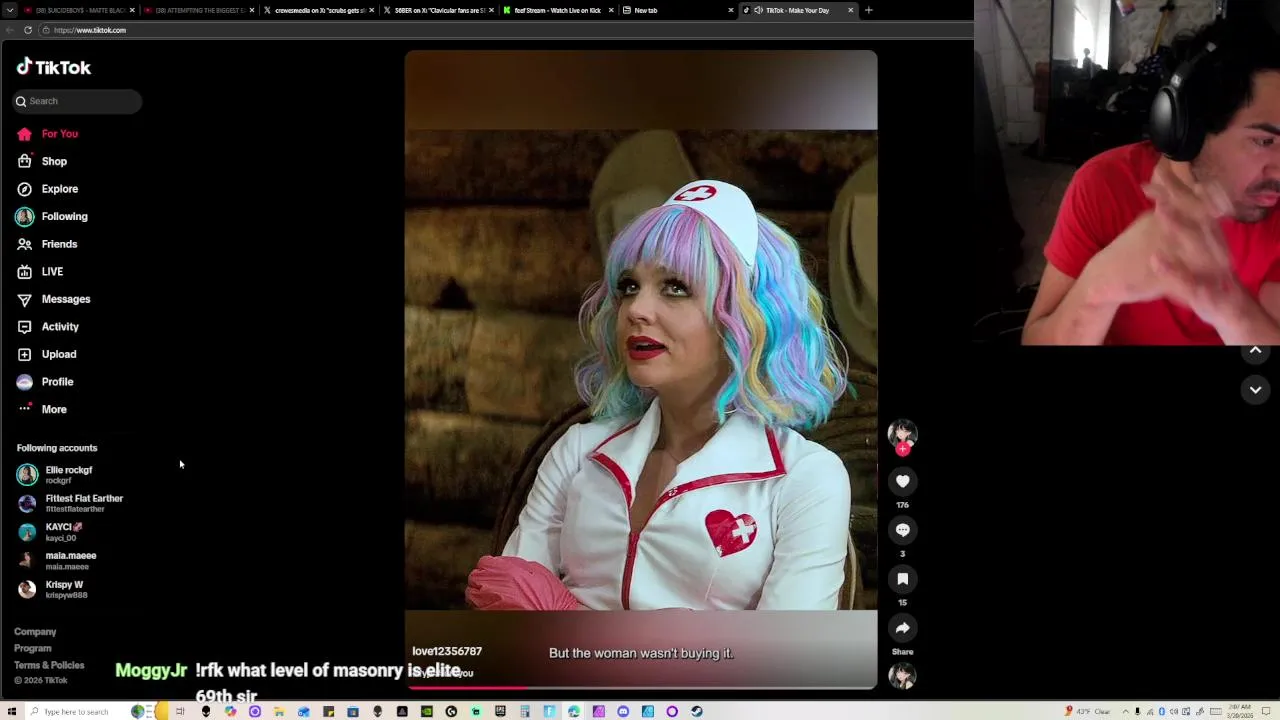Switch to the SUICIDEBOYS browser tab
The height and width of the screenshot is (720, 1280).
pyautogui.click(x=80, y=10)
